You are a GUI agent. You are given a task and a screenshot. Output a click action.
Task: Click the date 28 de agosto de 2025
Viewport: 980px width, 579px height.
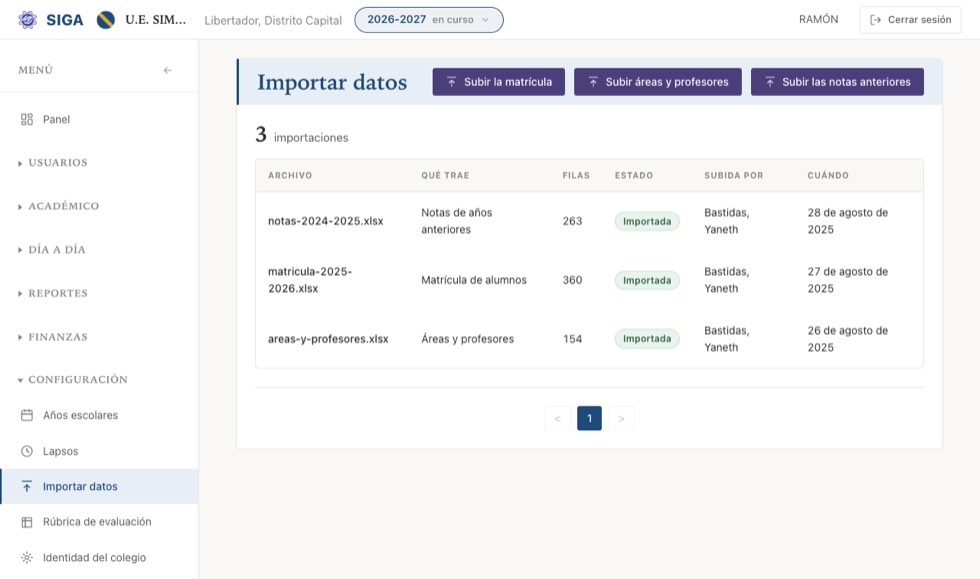pyautogui.click(x=848, y=221)
